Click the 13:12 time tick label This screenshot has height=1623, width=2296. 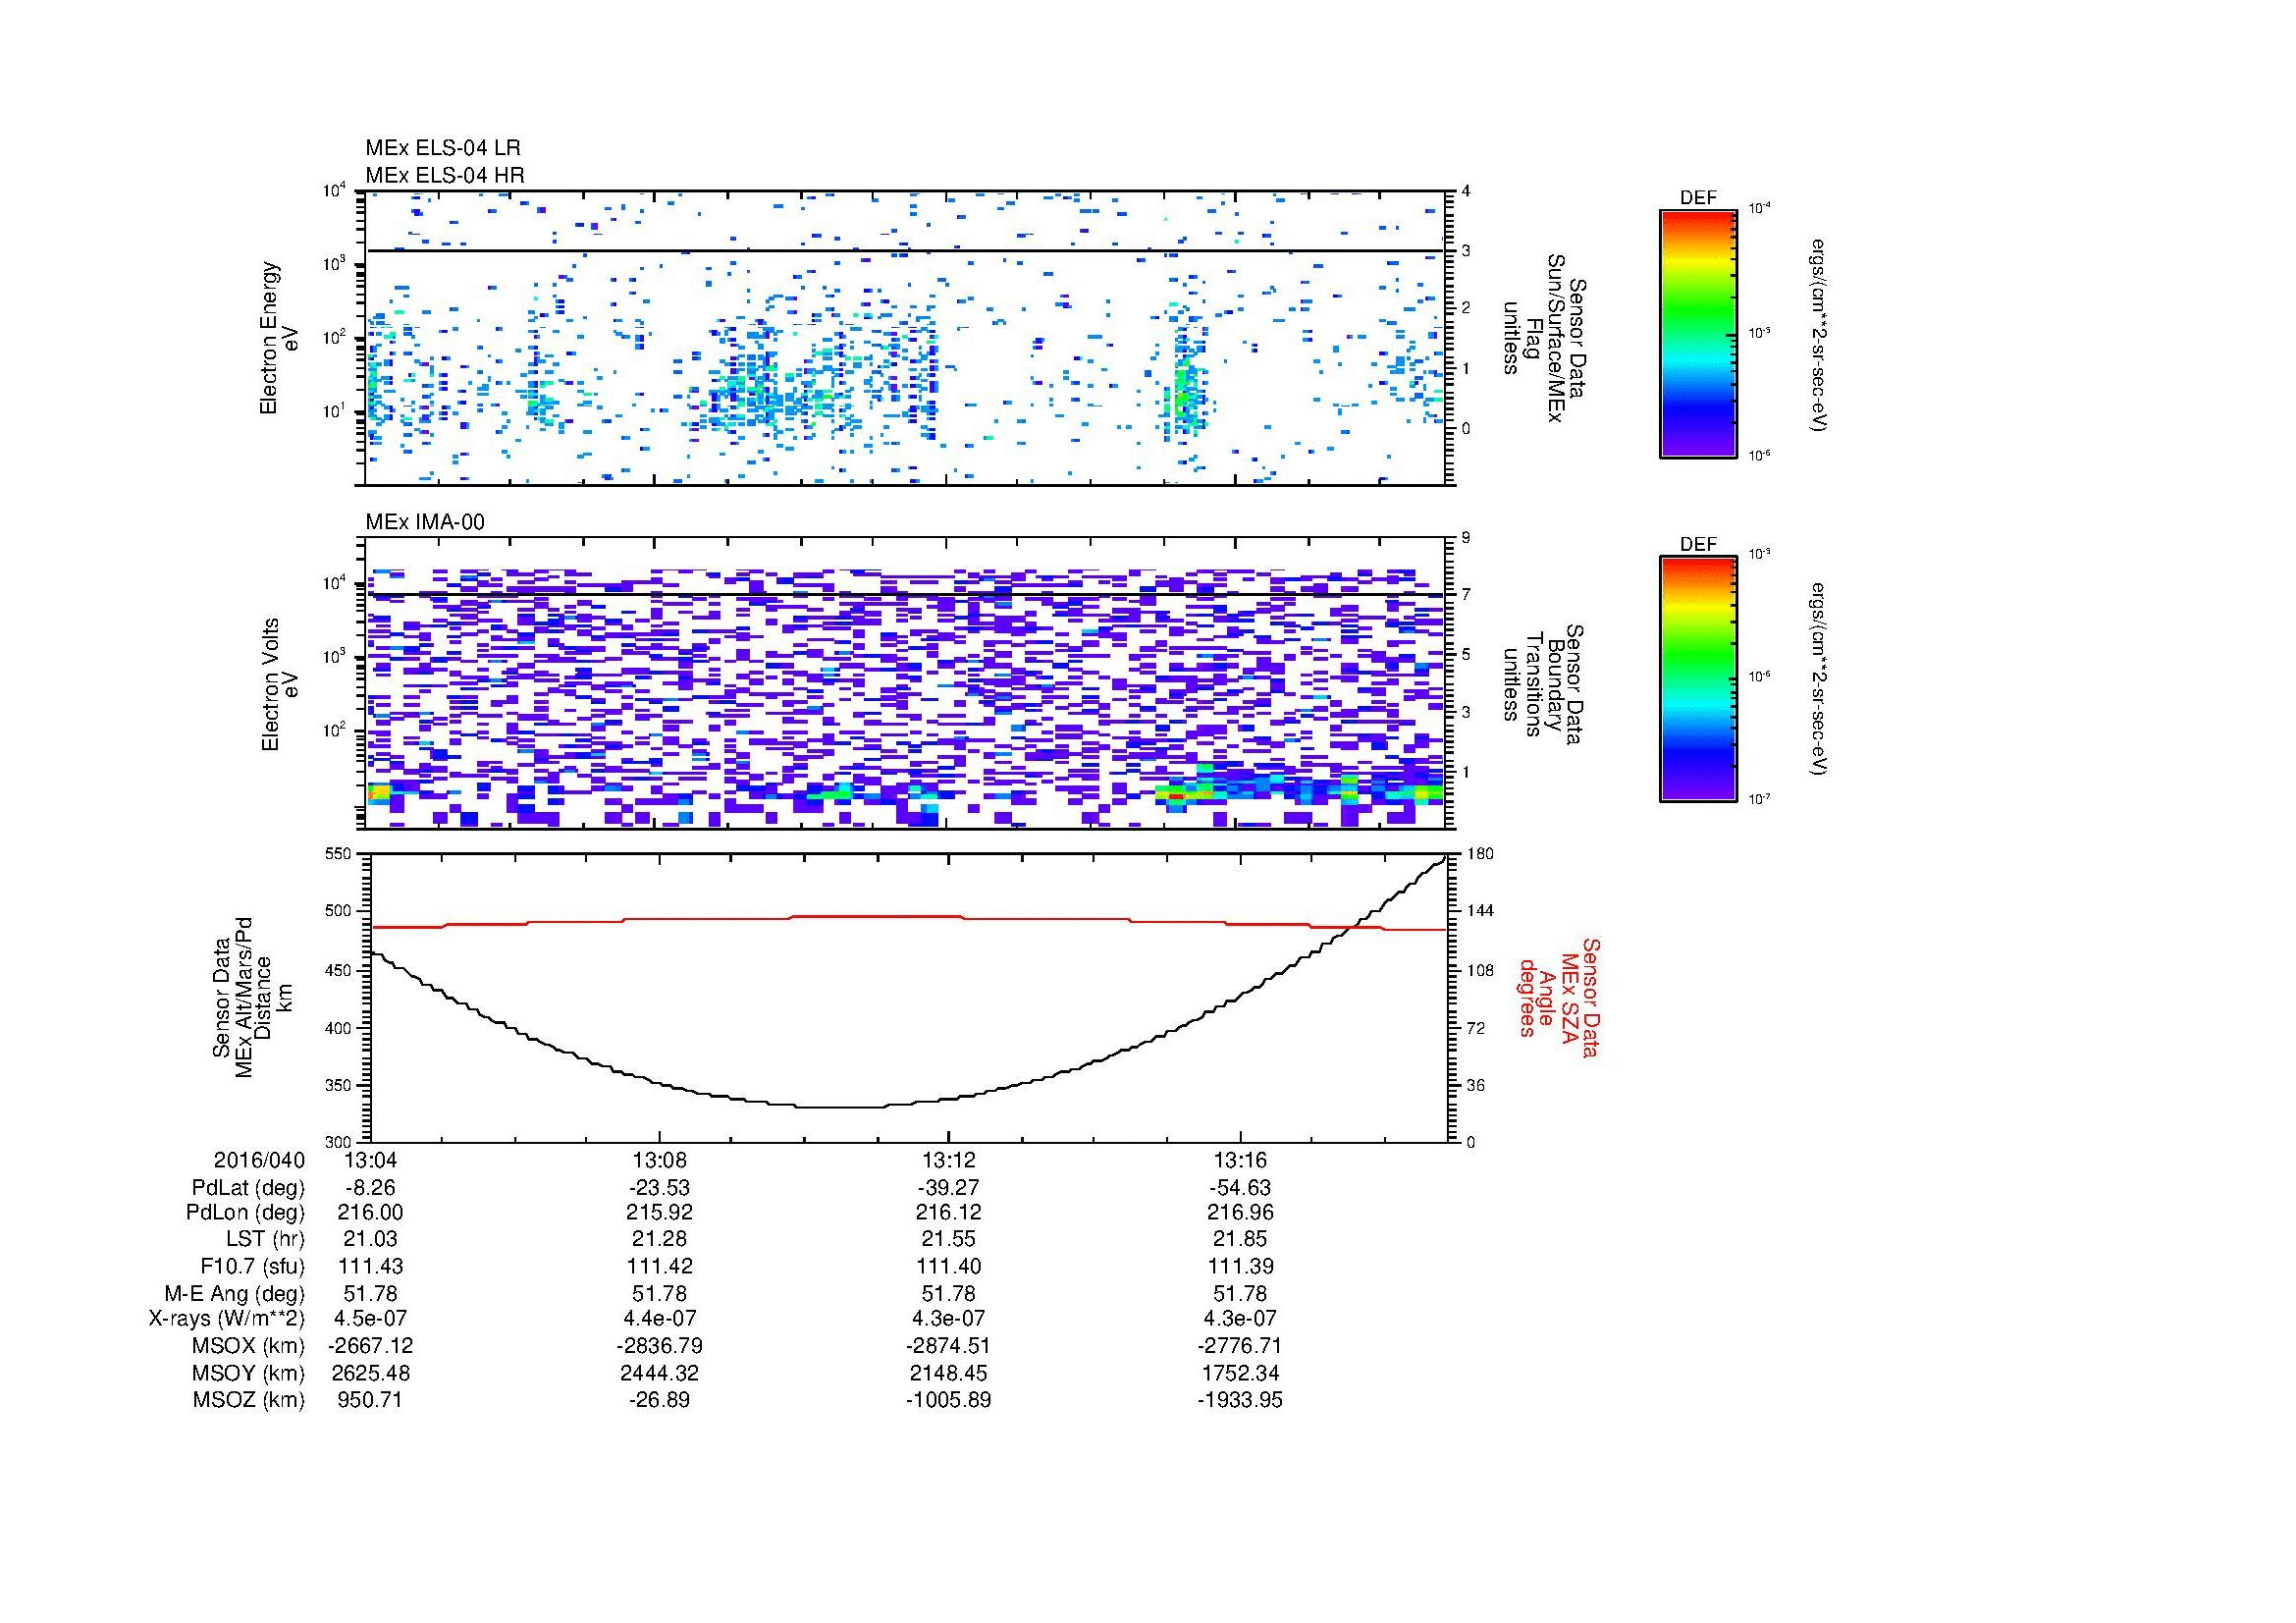pyautogui.click(x=949, y=1160)
